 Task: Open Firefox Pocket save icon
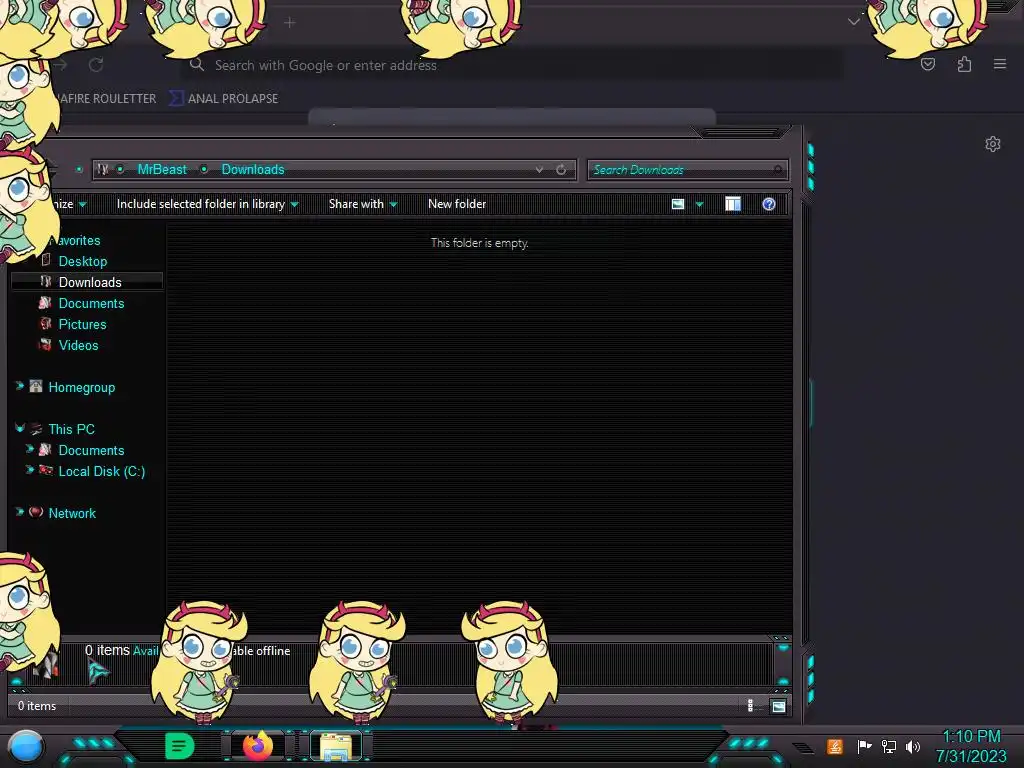[x=927, y=64]
